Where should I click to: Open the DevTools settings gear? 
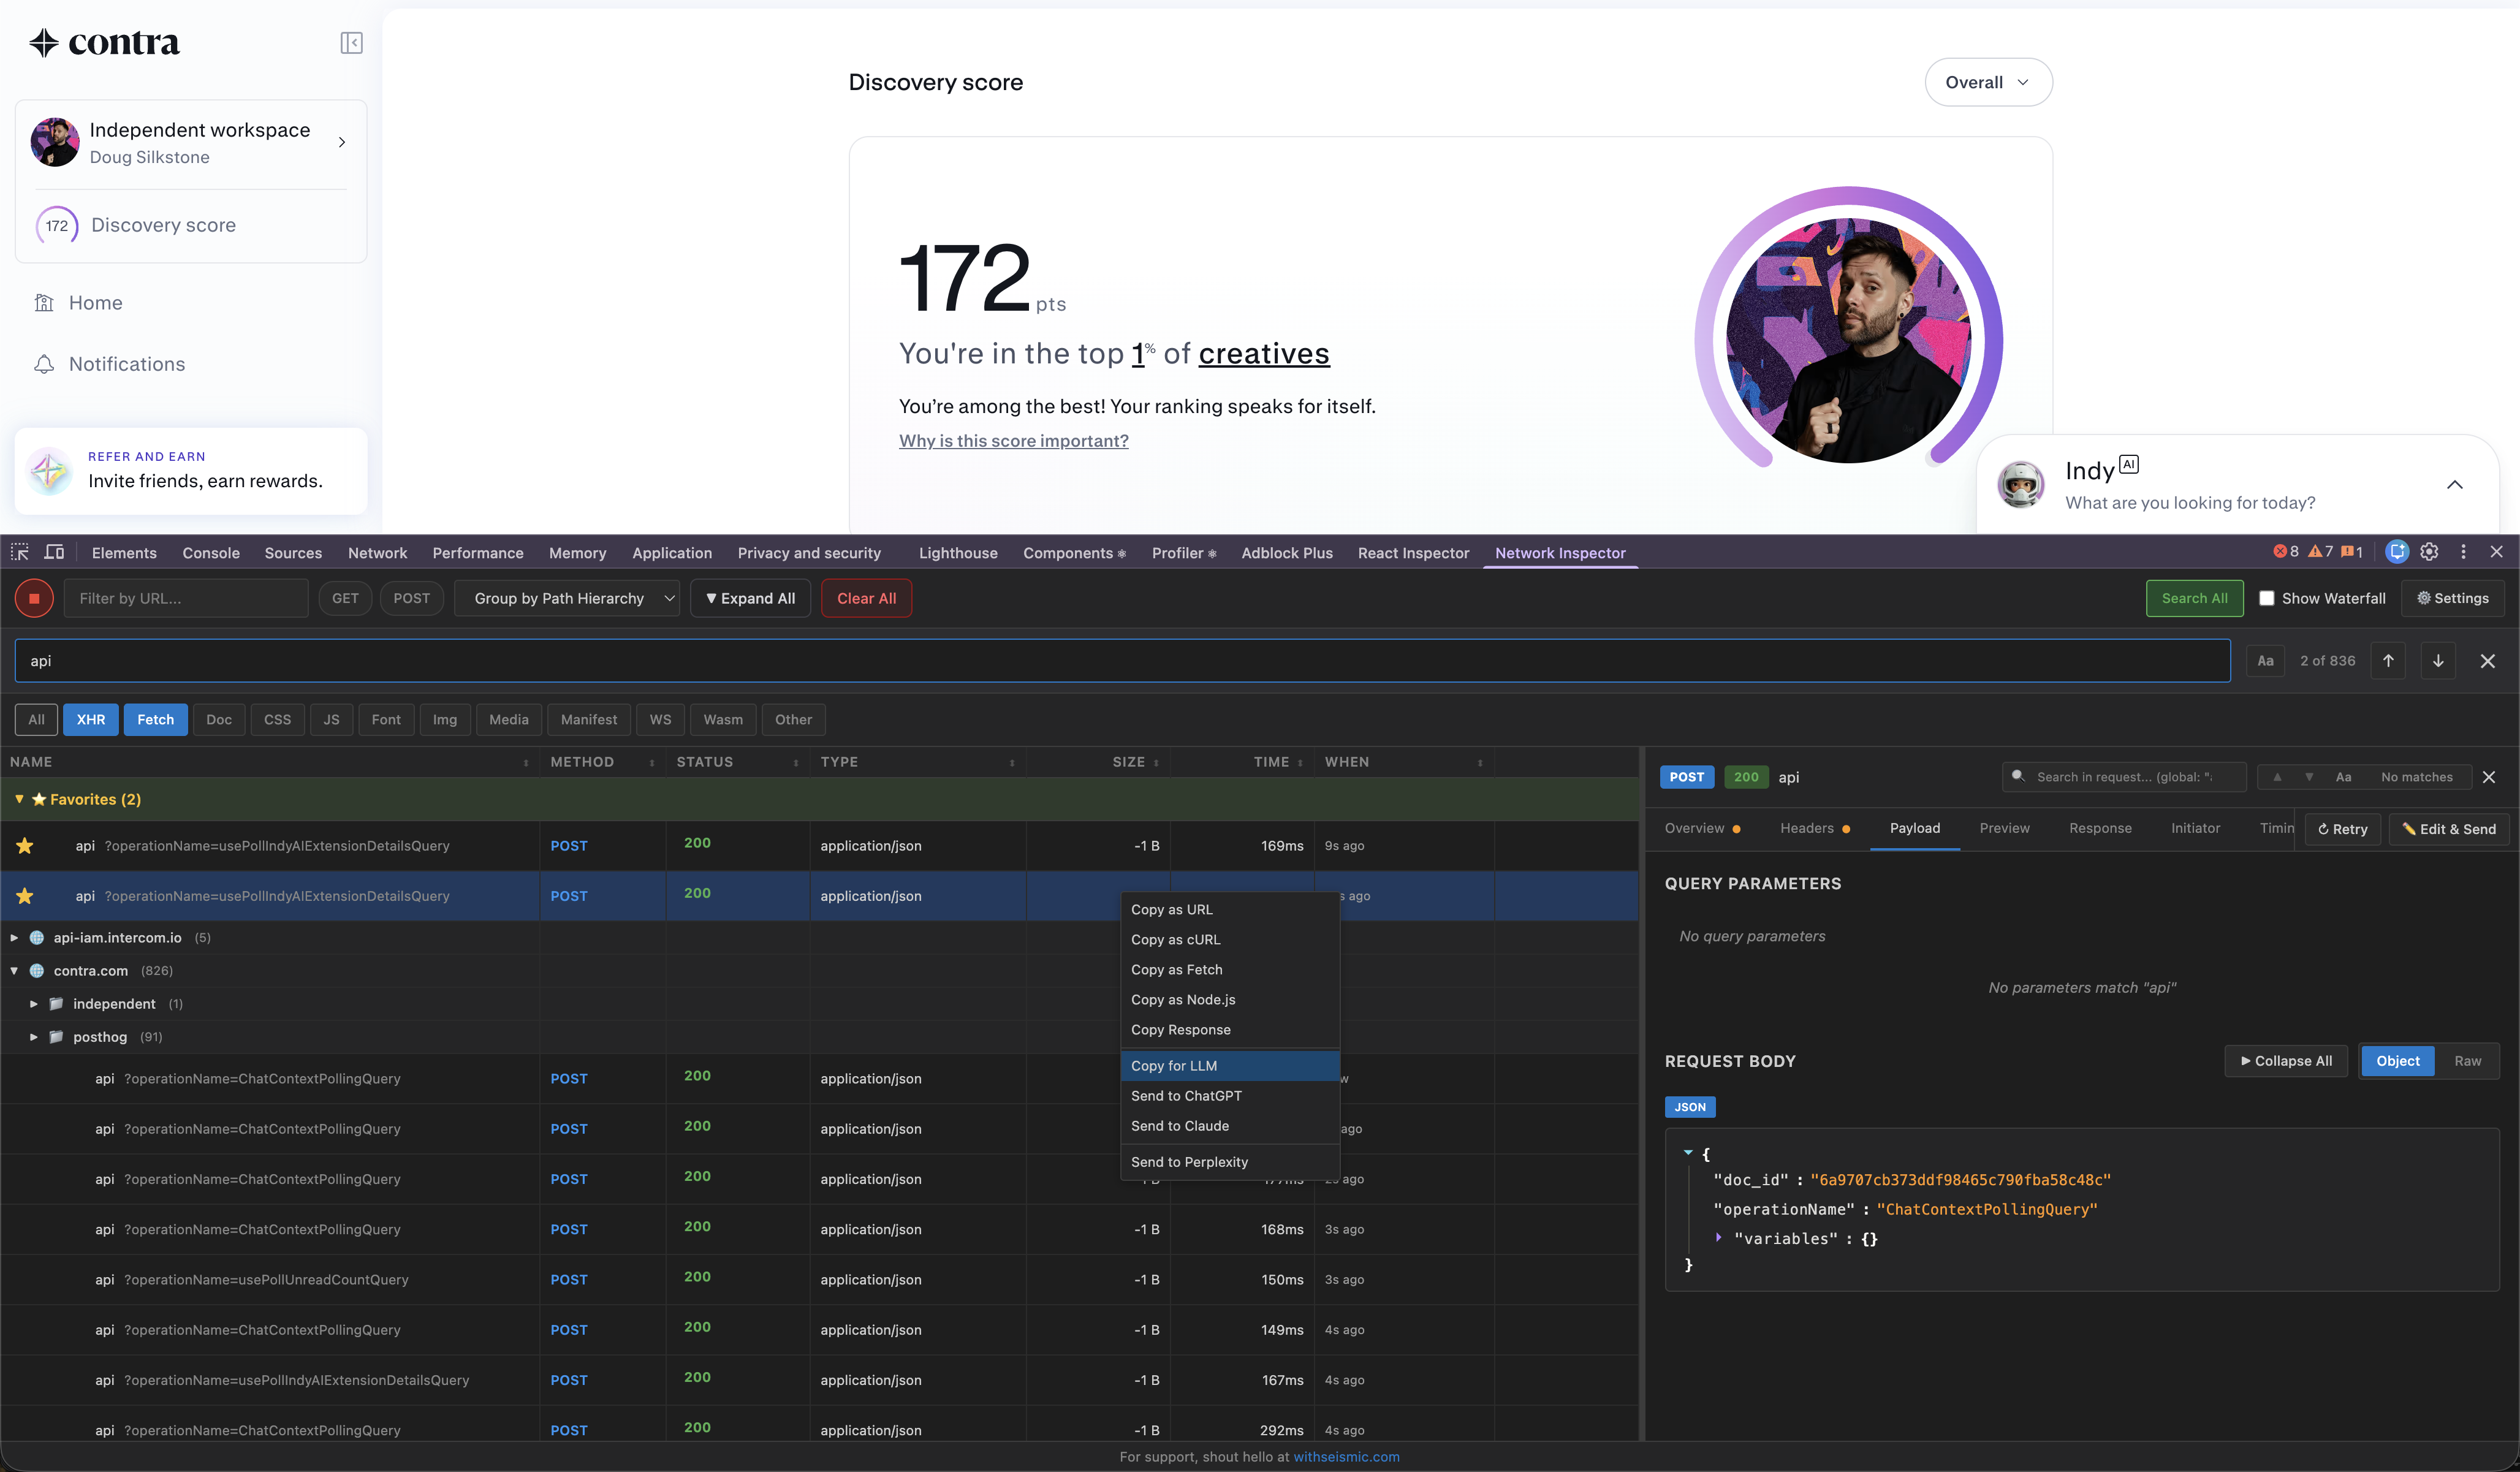[2429, 552]
